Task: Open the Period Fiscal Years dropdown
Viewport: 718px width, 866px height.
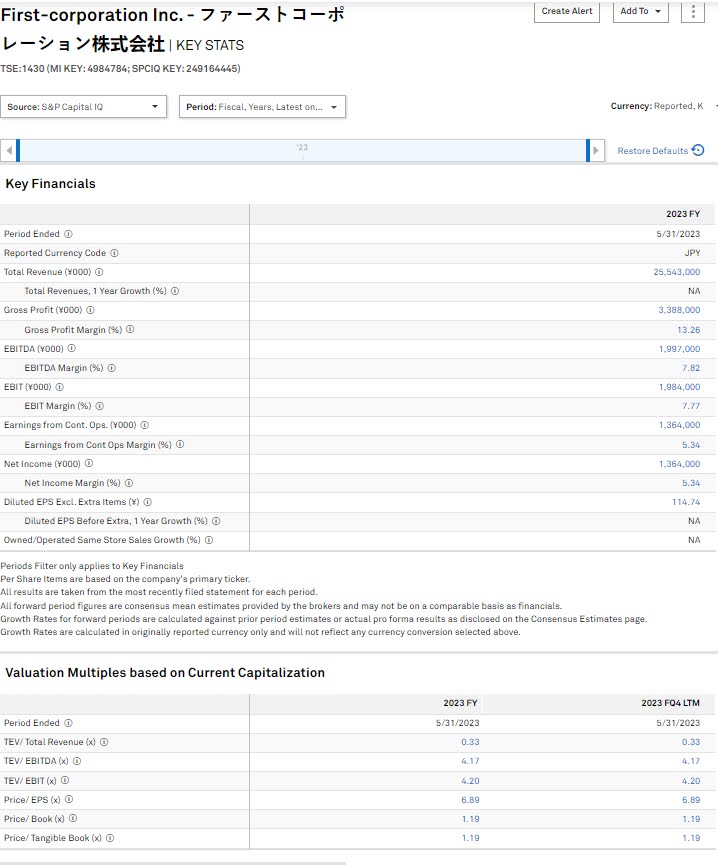Action: click(262, 107)
